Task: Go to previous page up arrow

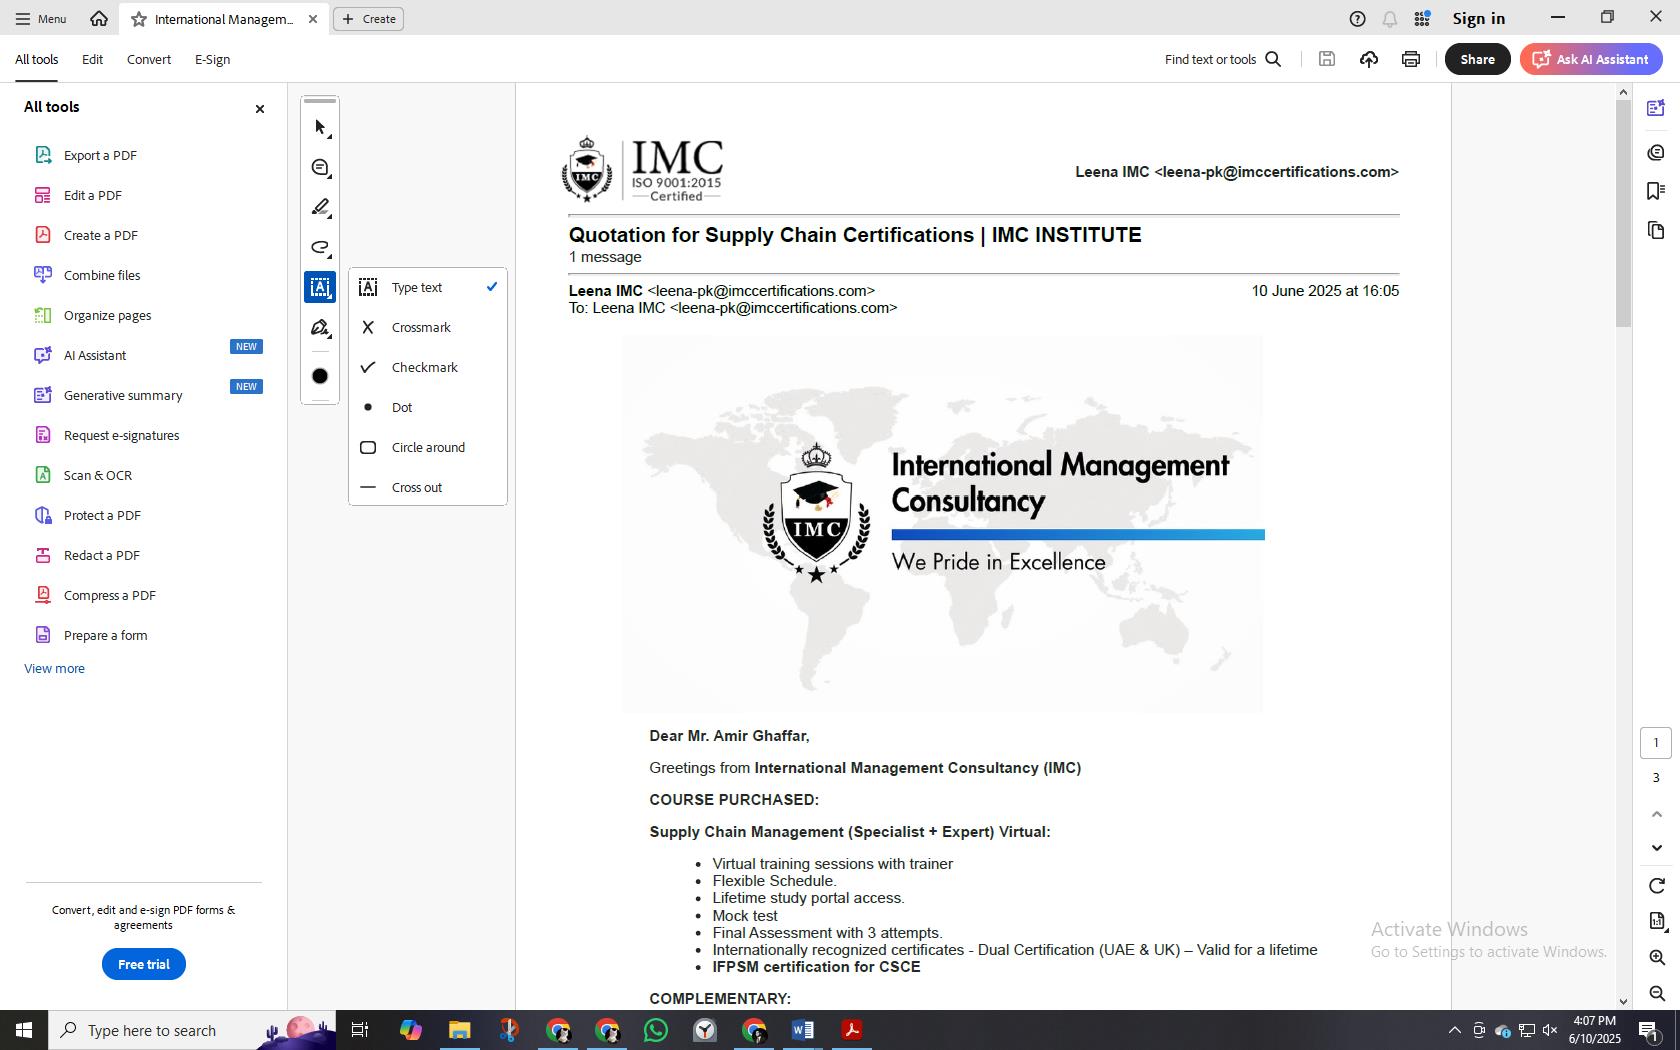Action: click(1656, 814)
